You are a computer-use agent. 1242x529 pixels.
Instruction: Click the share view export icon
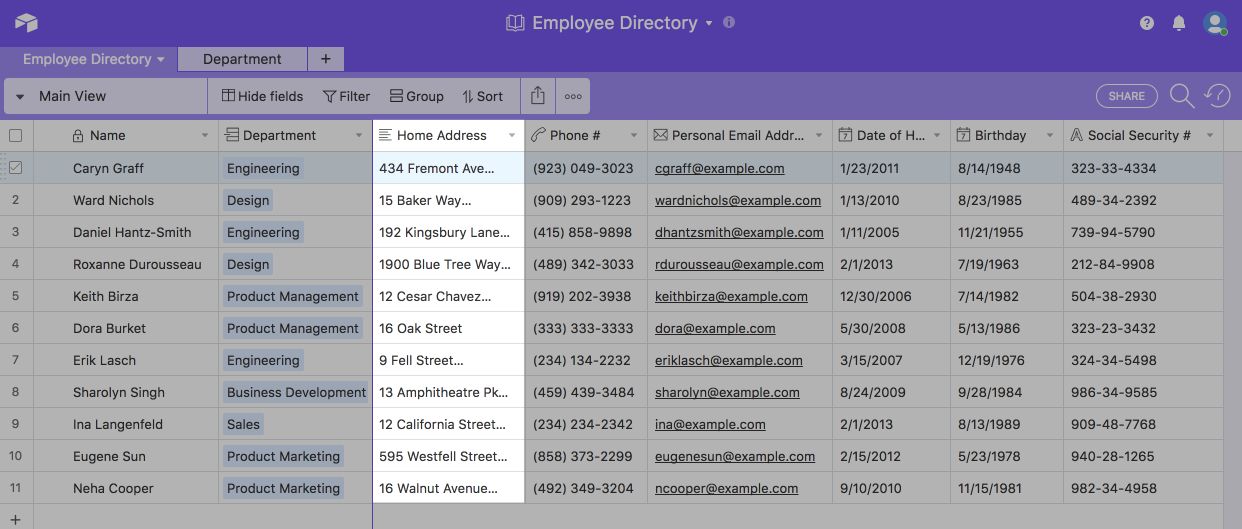tap(538, 96)
